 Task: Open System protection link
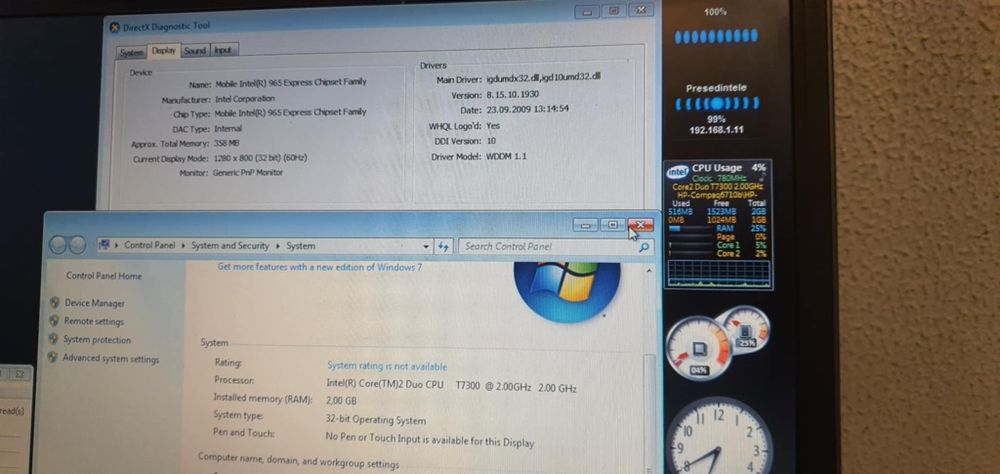click(97, 340)
